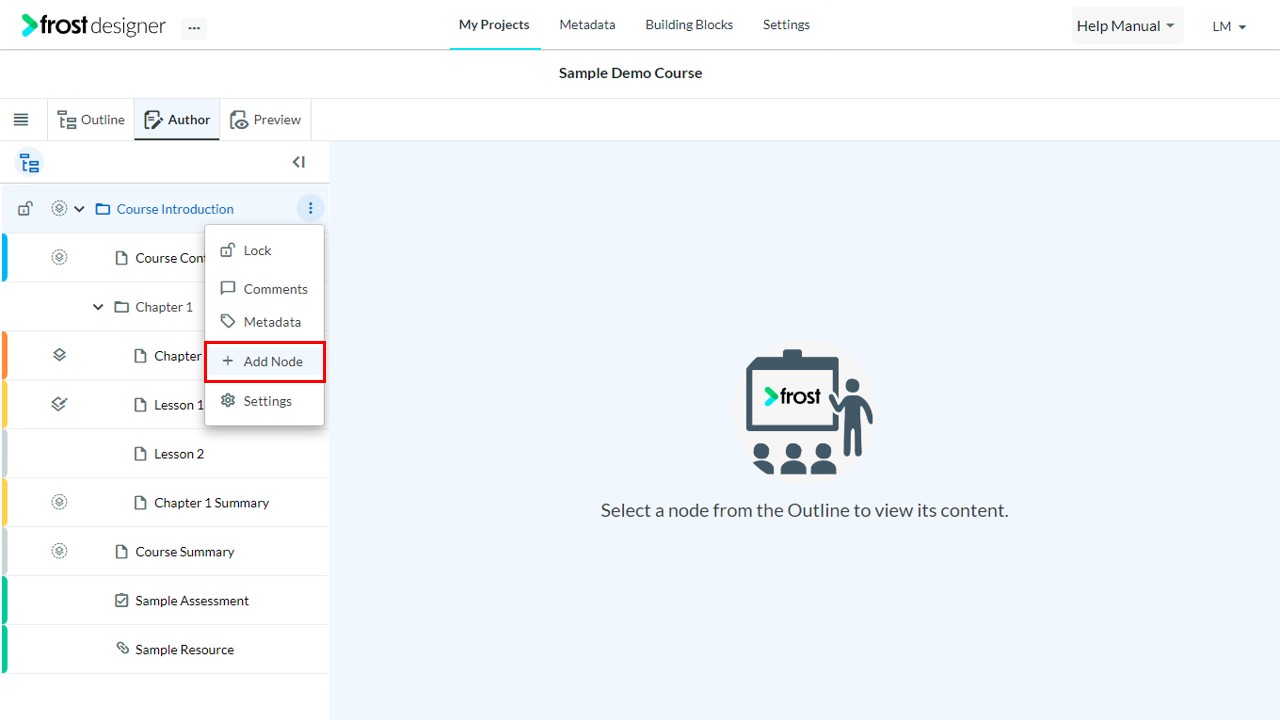The height and width of the screenshot is (720, 1280).
Task: Click the Chapter 1 folder icon
Action: tap(121, 307)
